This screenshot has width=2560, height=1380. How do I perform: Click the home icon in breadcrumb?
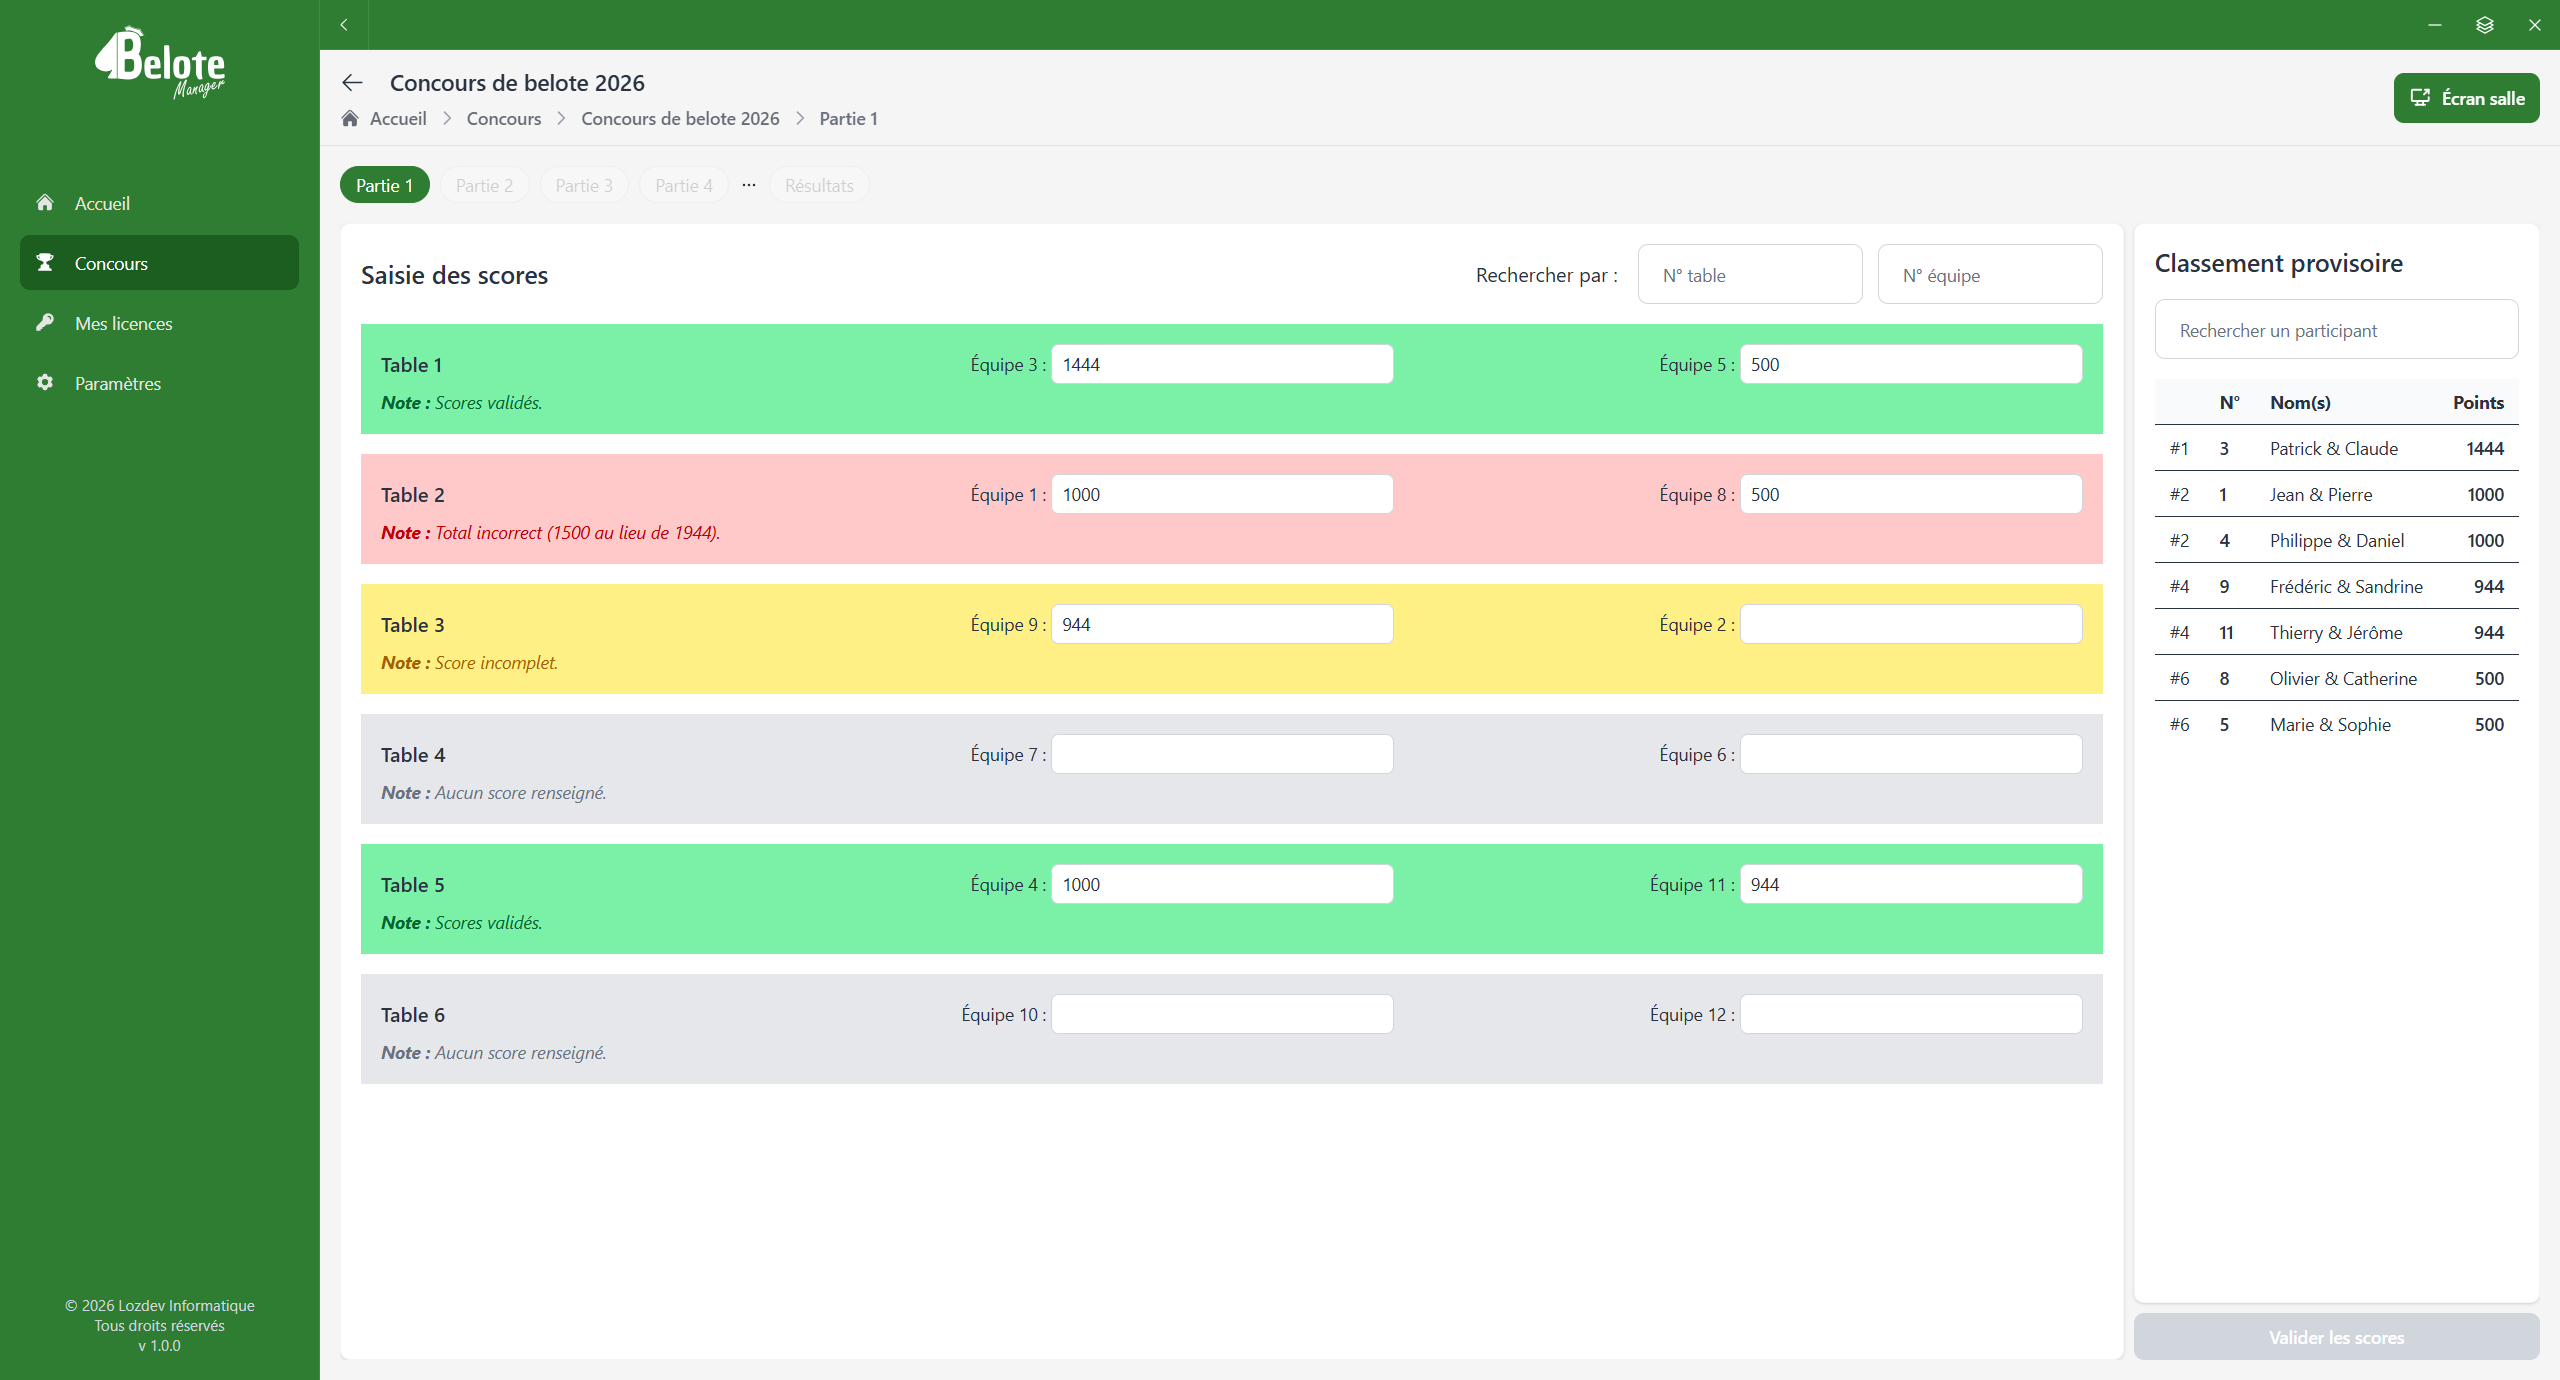click(350, 119)
